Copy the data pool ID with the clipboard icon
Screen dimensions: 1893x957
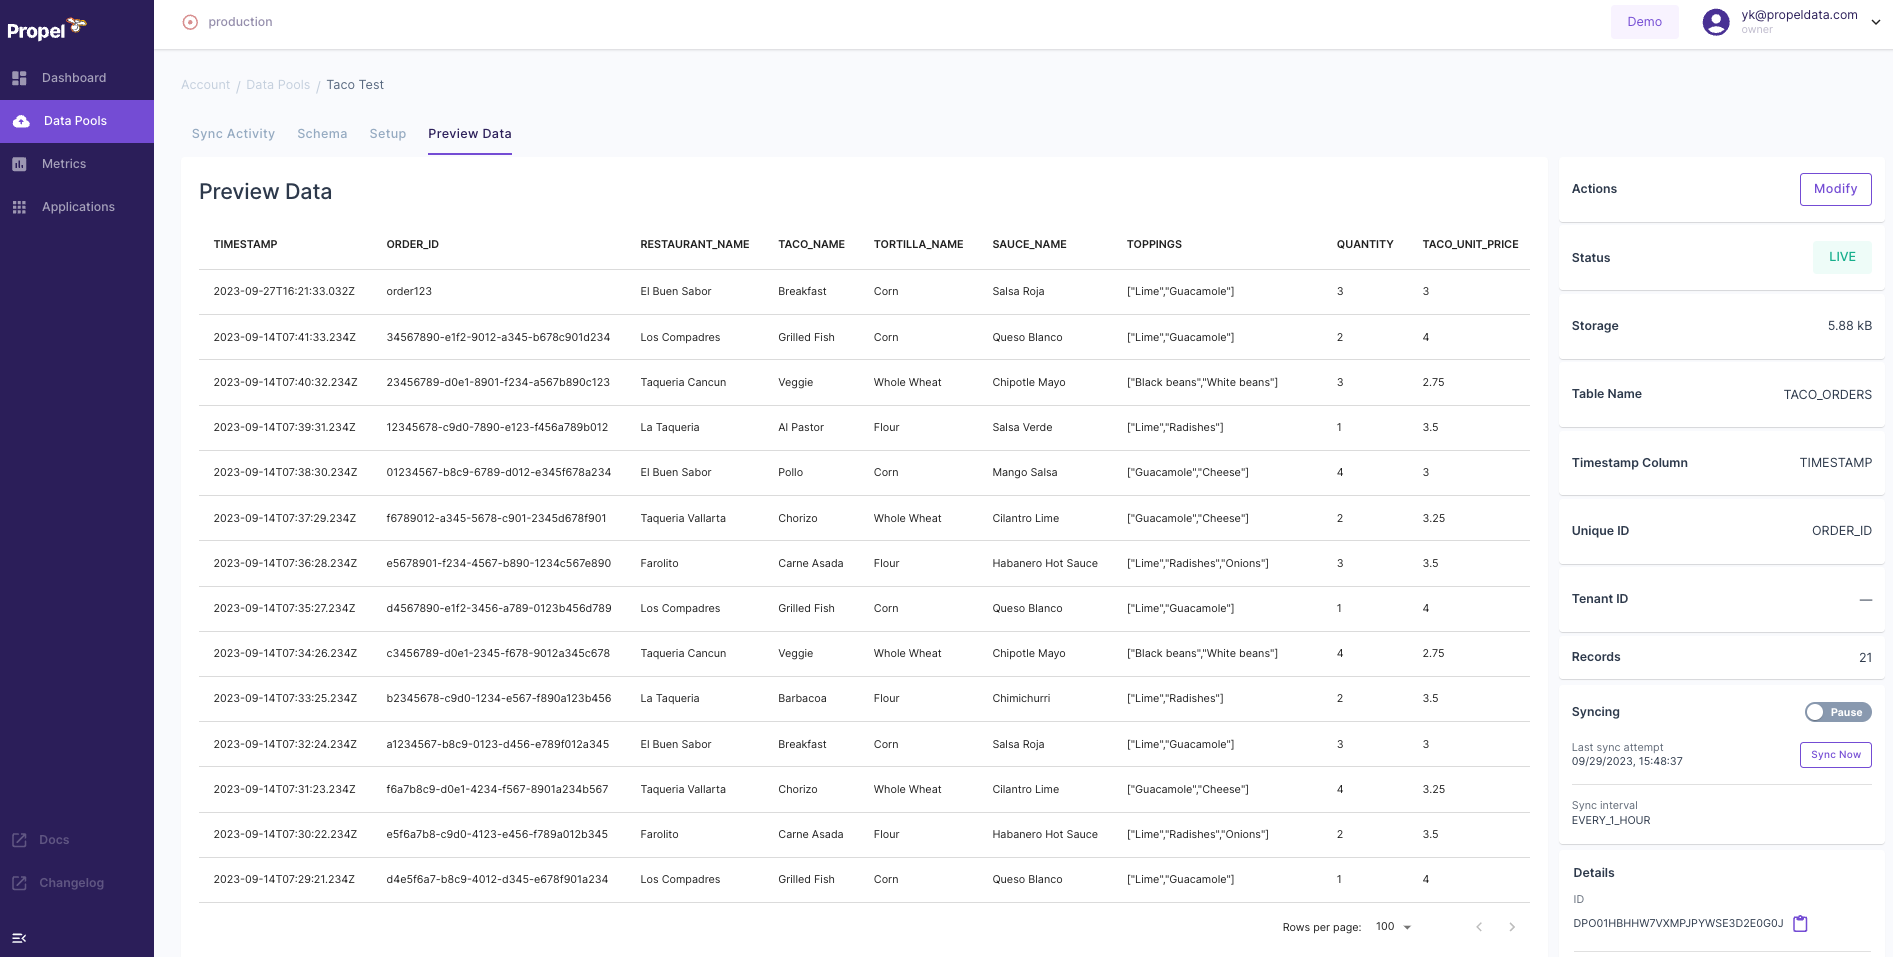tap(1800, 923)
